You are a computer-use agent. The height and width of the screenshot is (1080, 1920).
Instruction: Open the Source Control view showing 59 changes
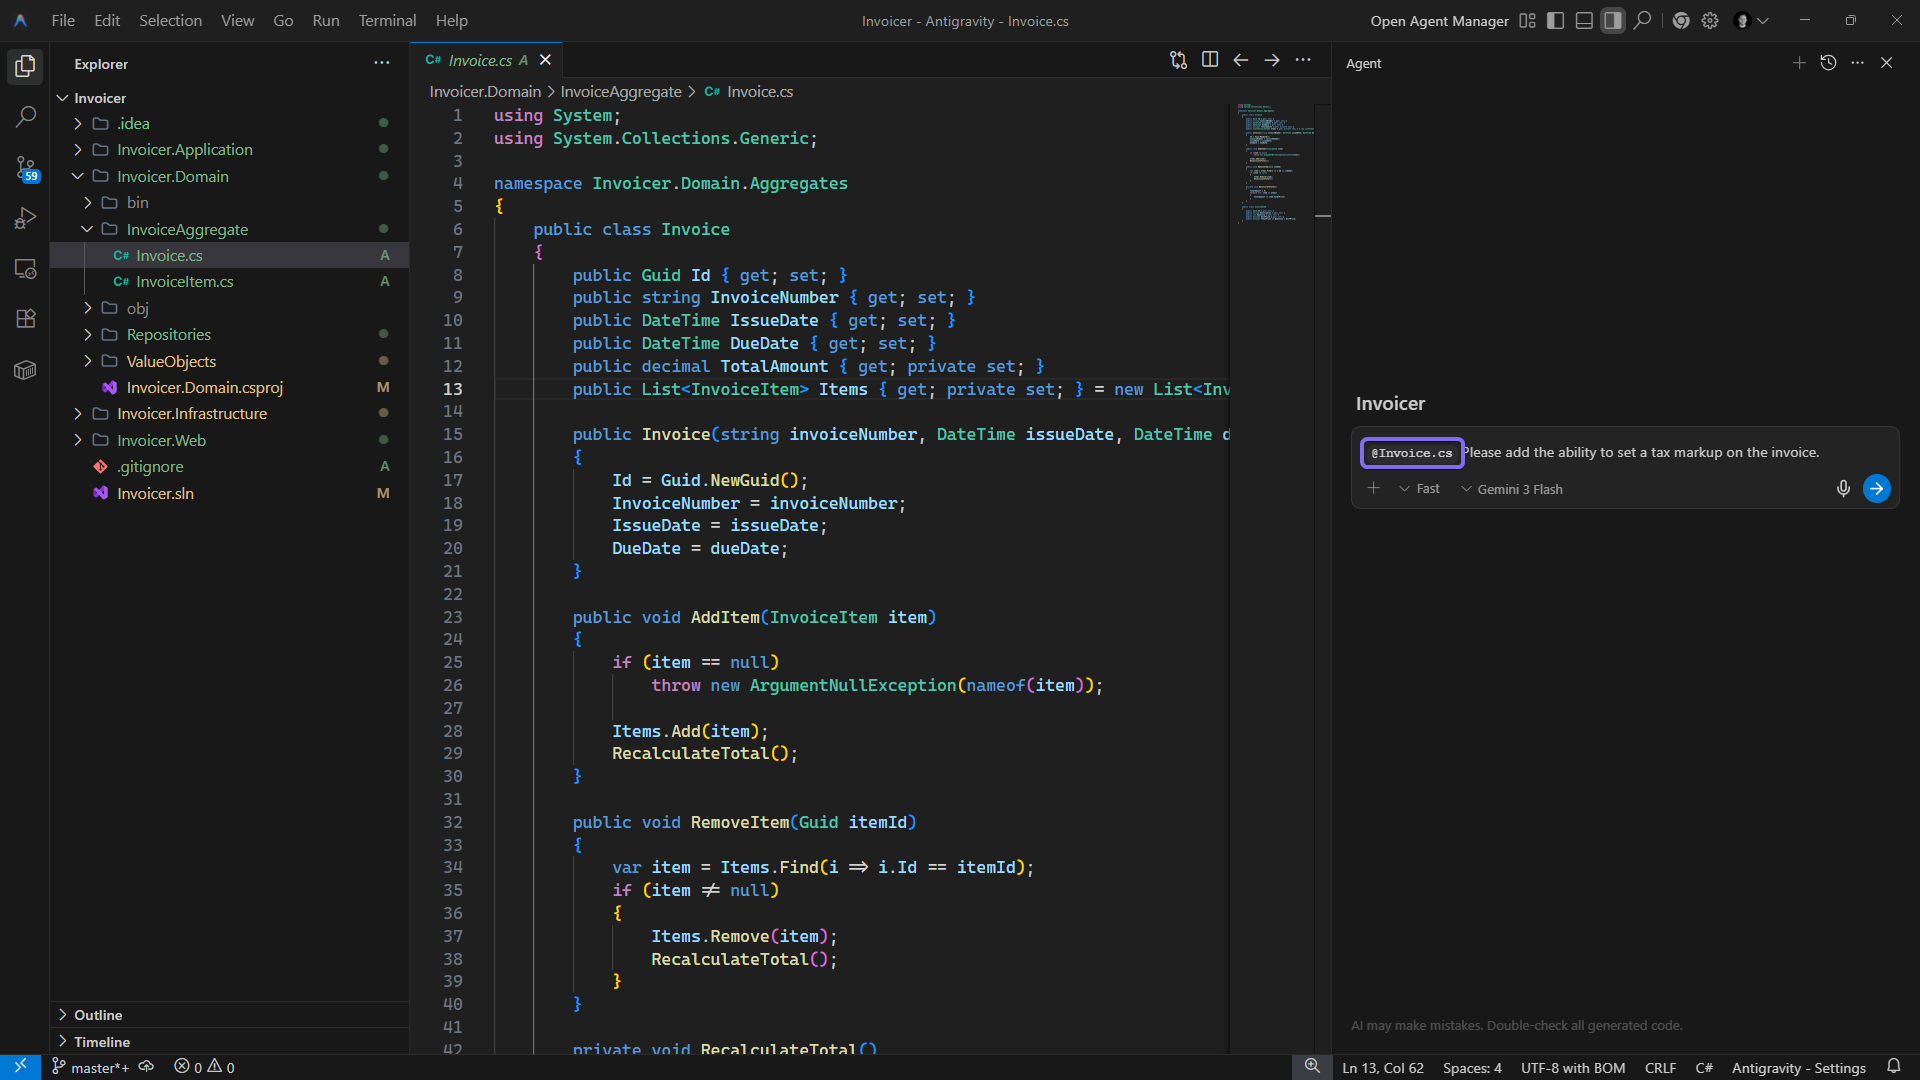[27, 169]
